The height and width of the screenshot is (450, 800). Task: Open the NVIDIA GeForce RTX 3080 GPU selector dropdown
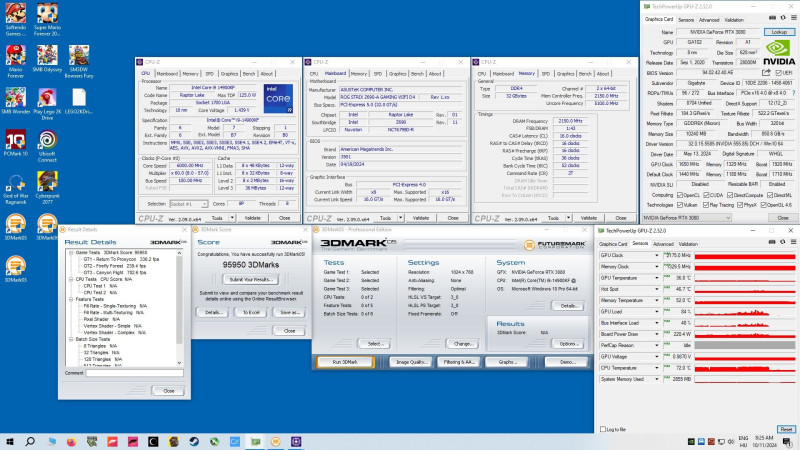pyautogui.click(x=686, y=217)
